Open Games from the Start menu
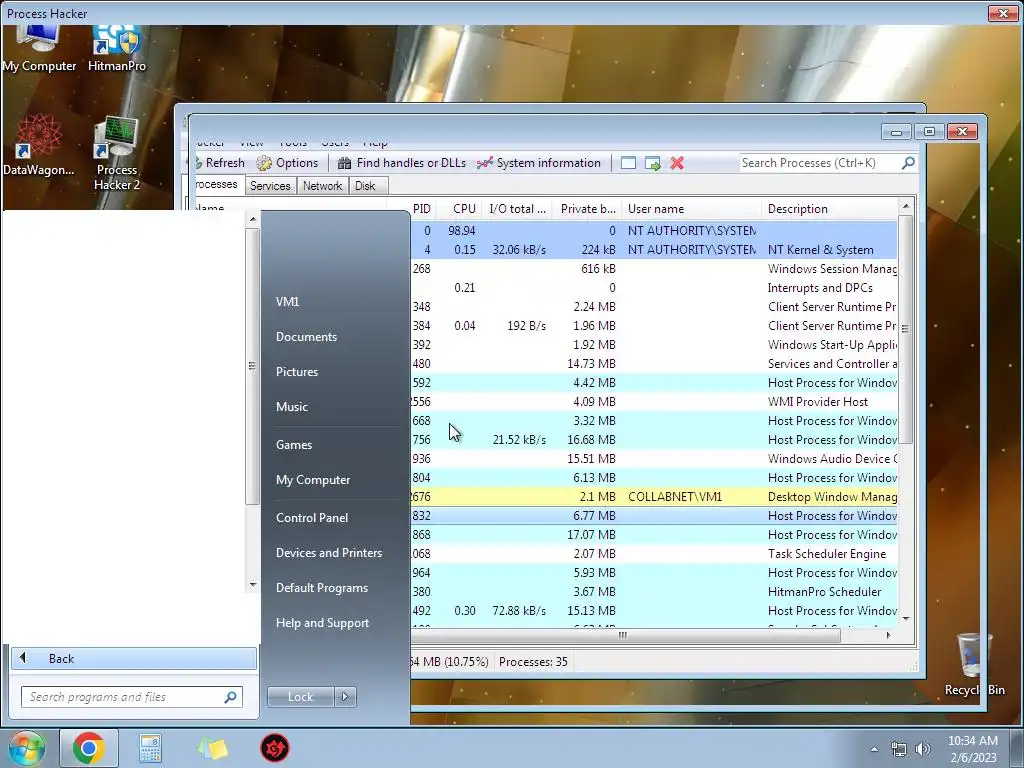1024x768 pixels. 294,445
